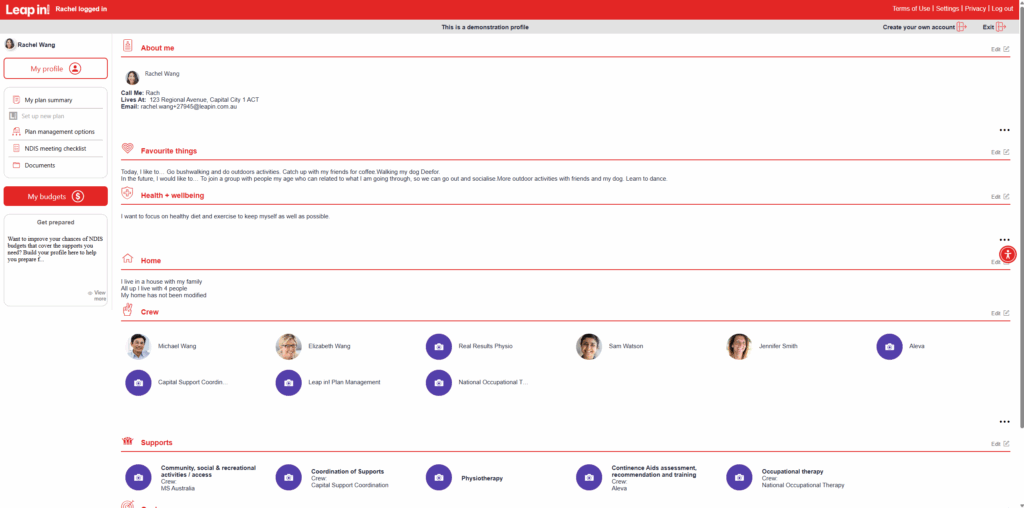Screen dimensions: 1024x508
Task: Open Michael Wang's crew photo
Action: [x=139, y=346]
